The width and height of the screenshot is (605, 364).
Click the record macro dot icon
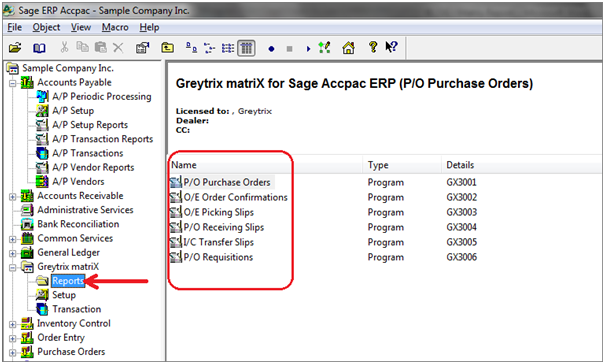coord(271,49)
